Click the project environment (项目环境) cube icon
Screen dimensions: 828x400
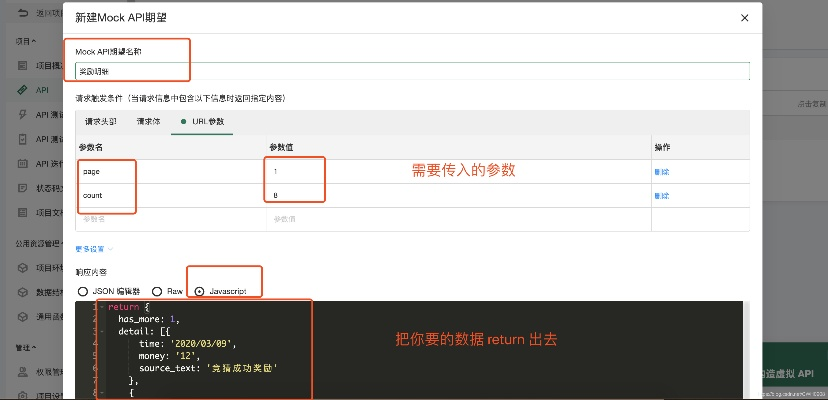[x=22, y=268]
